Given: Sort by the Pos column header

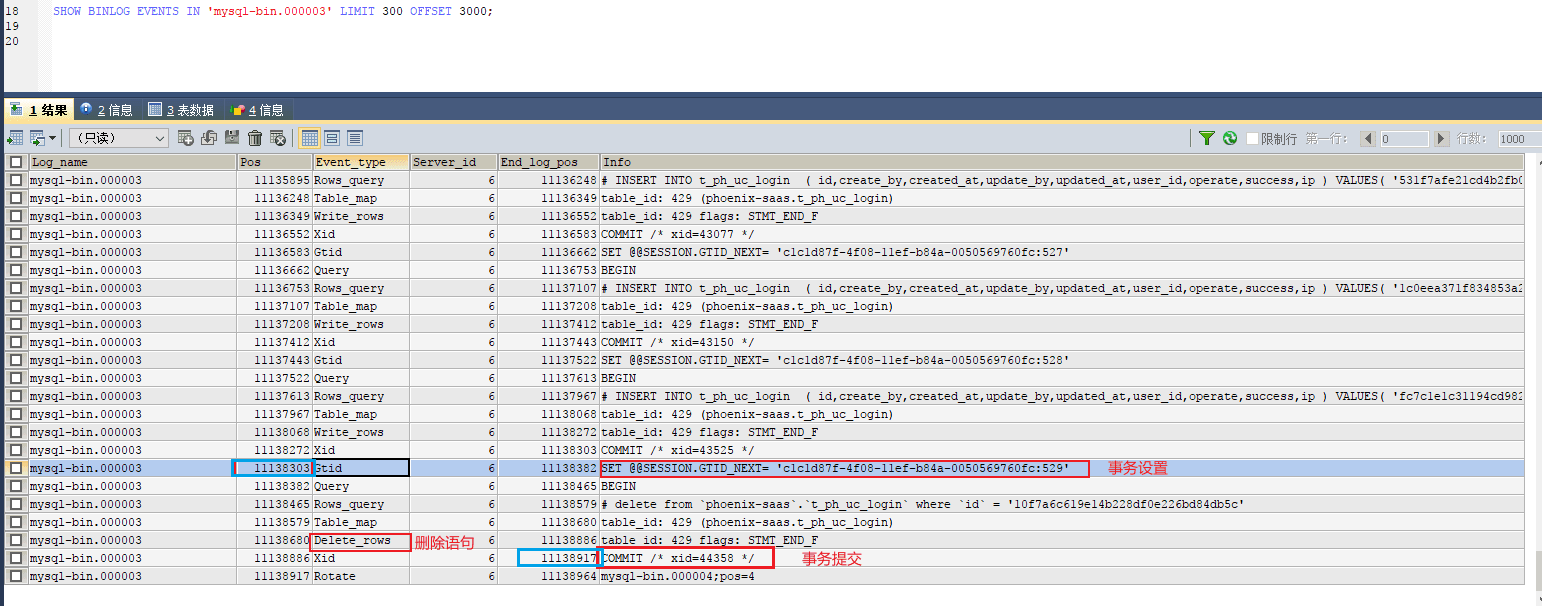Looking at the screenshot, I should (x=275, y=162).
